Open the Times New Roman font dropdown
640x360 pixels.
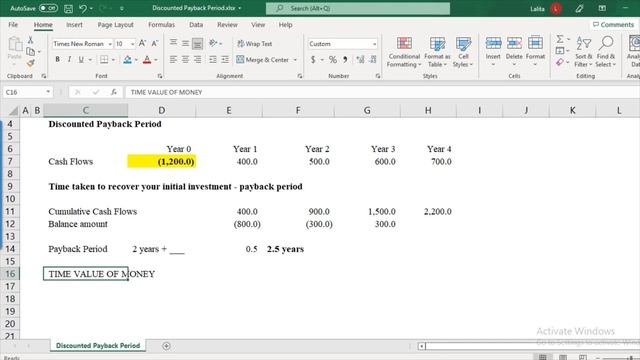click(110, 44)
